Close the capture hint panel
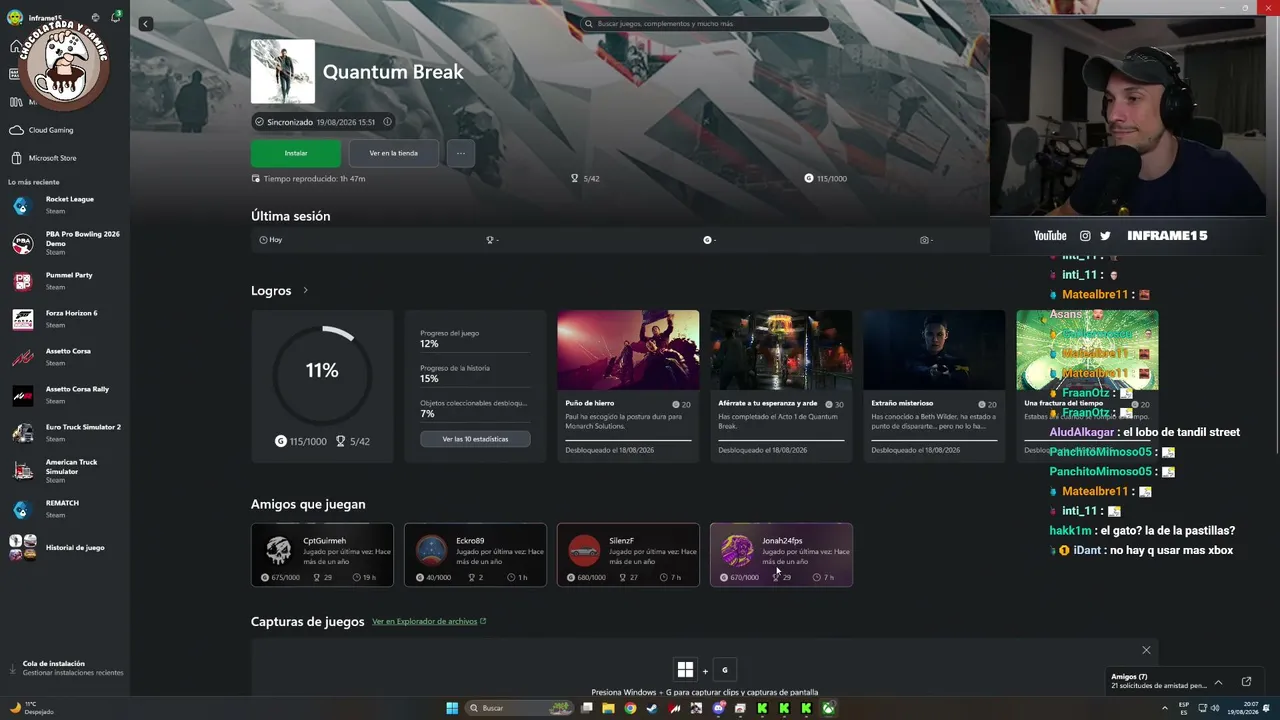This screenshot has width=1280, height=720. [x=1146, y=650]
